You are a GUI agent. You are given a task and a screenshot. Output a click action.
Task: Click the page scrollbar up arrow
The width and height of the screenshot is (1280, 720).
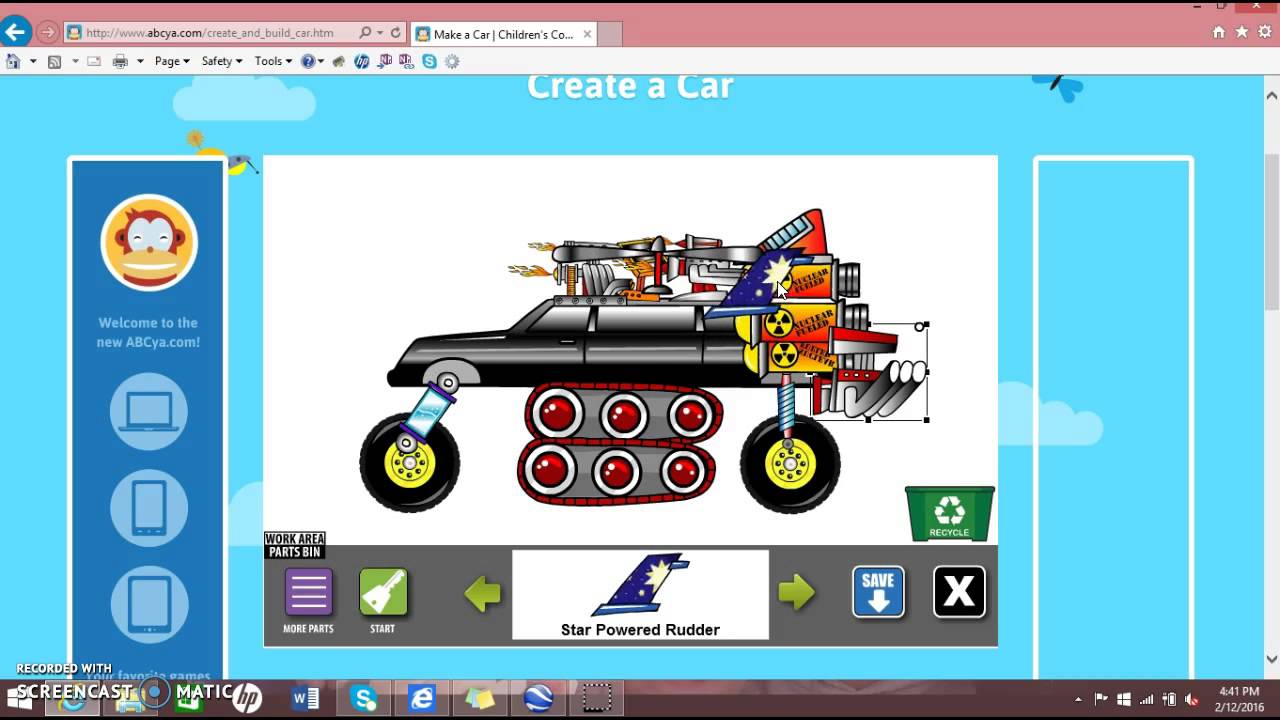coord(1272,96)
